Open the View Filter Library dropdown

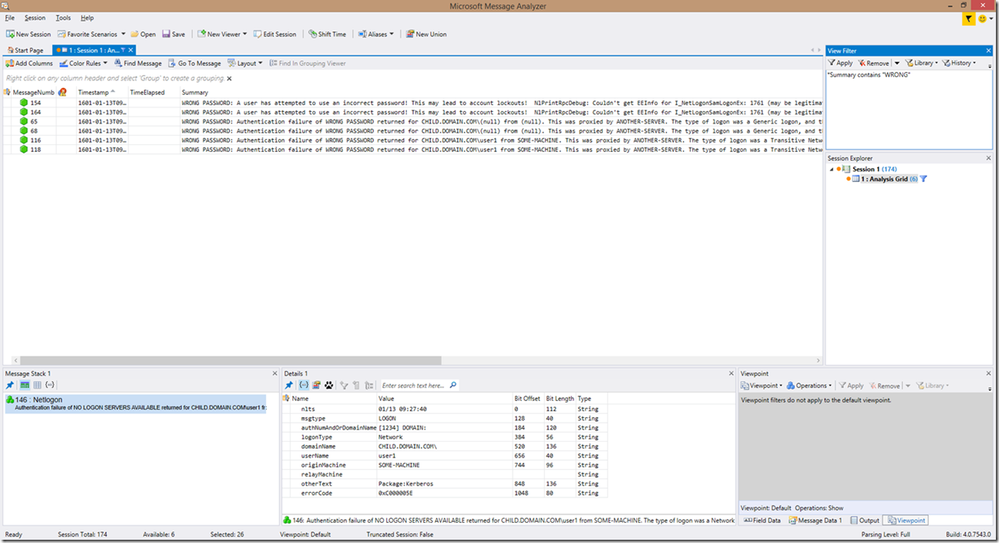pos(922,63)
